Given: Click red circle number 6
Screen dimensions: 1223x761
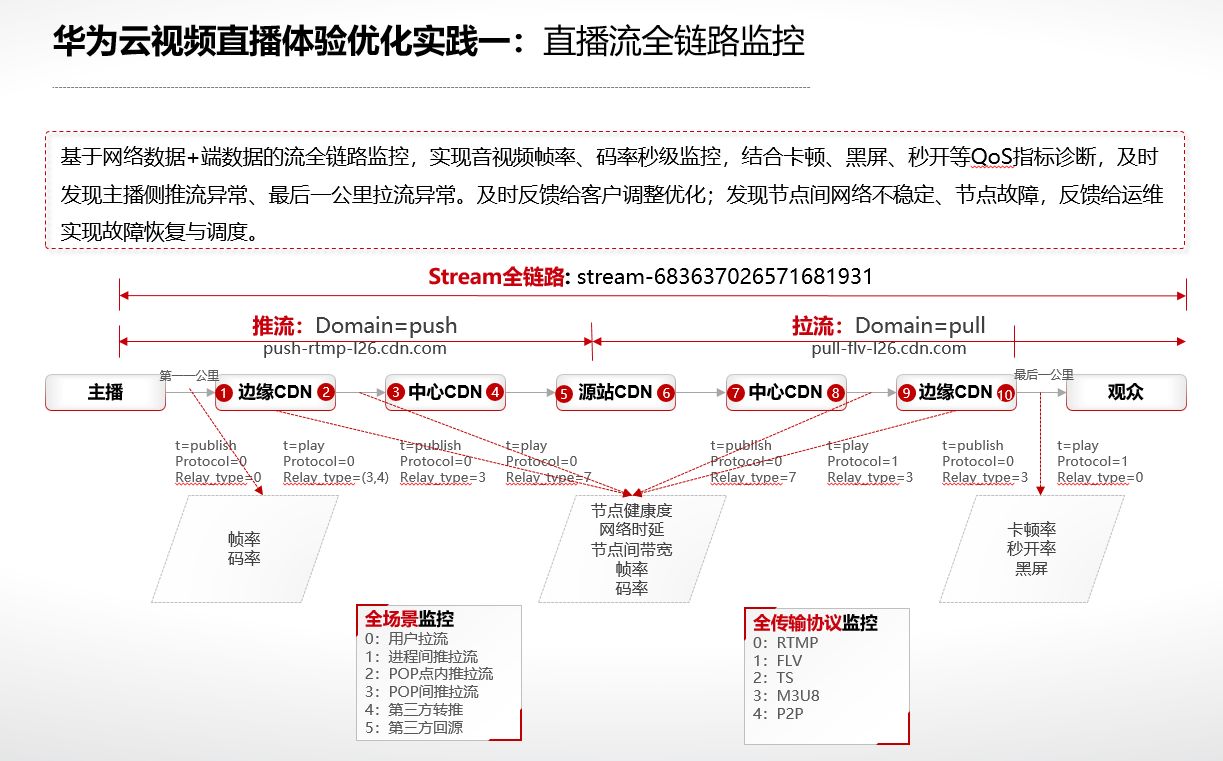Looking at the screenshot, I should click(666, 394).
